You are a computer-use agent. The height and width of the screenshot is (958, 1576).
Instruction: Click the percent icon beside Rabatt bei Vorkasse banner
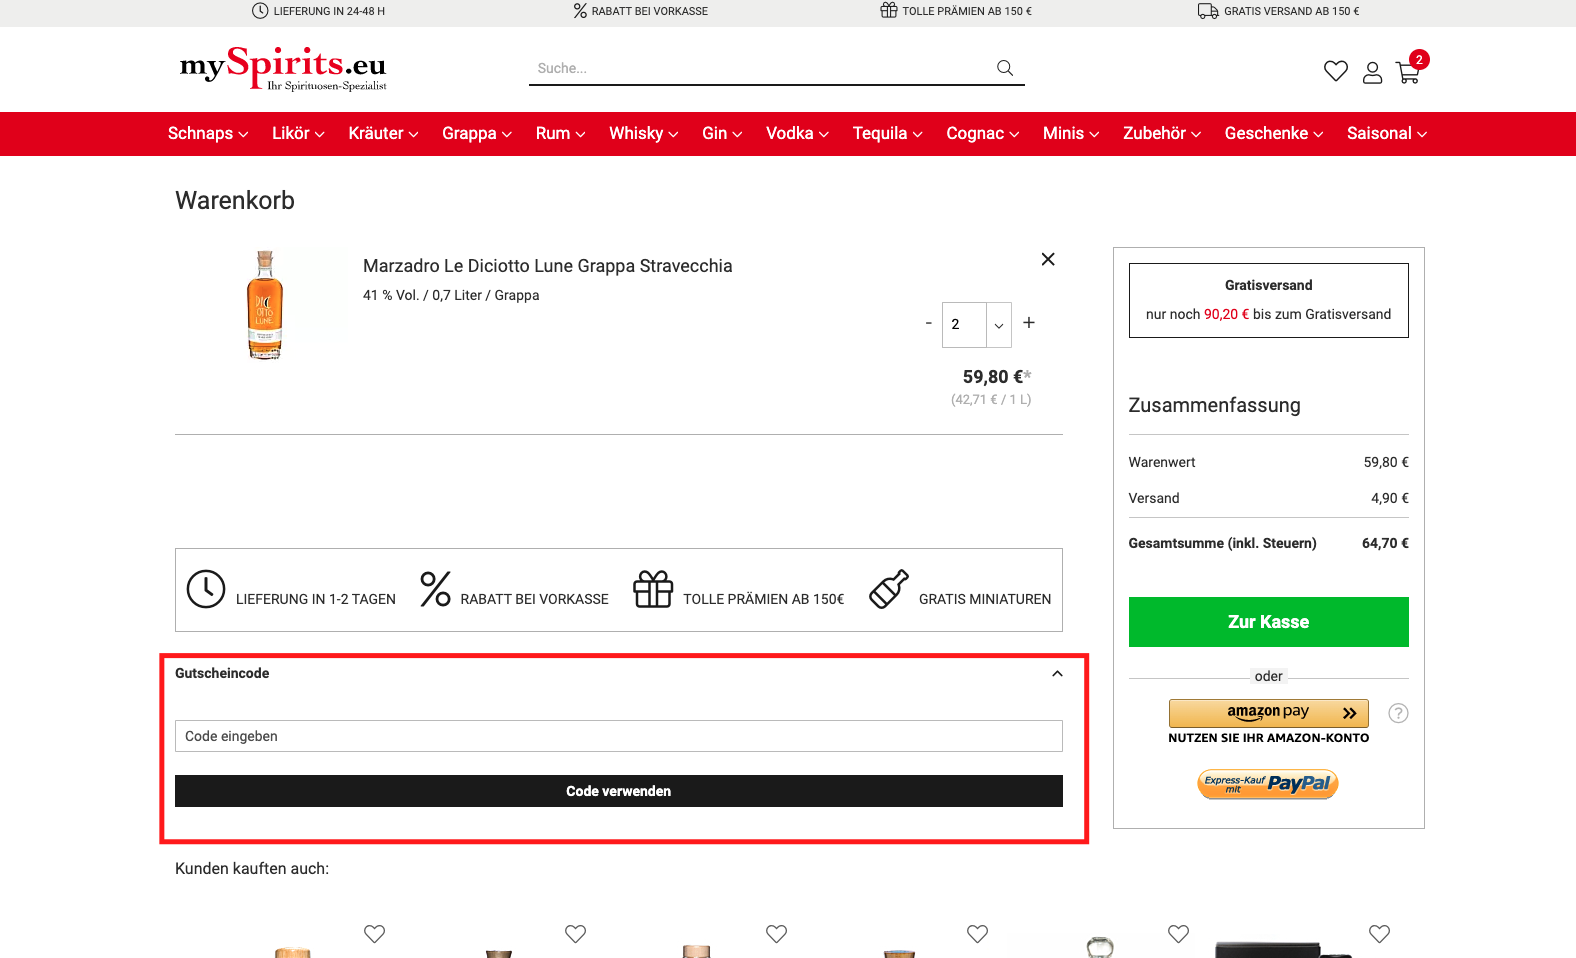coord(435,589)
